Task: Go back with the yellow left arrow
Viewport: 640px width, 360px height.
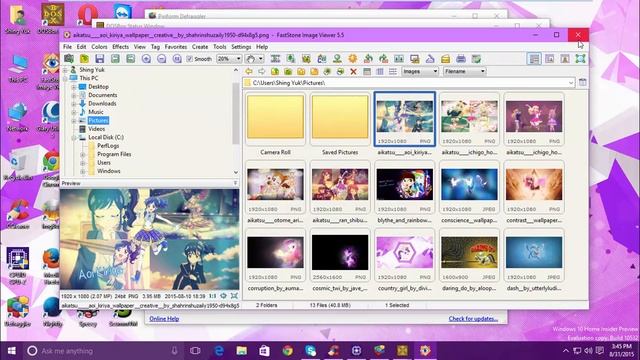Action: click(249, 71)
